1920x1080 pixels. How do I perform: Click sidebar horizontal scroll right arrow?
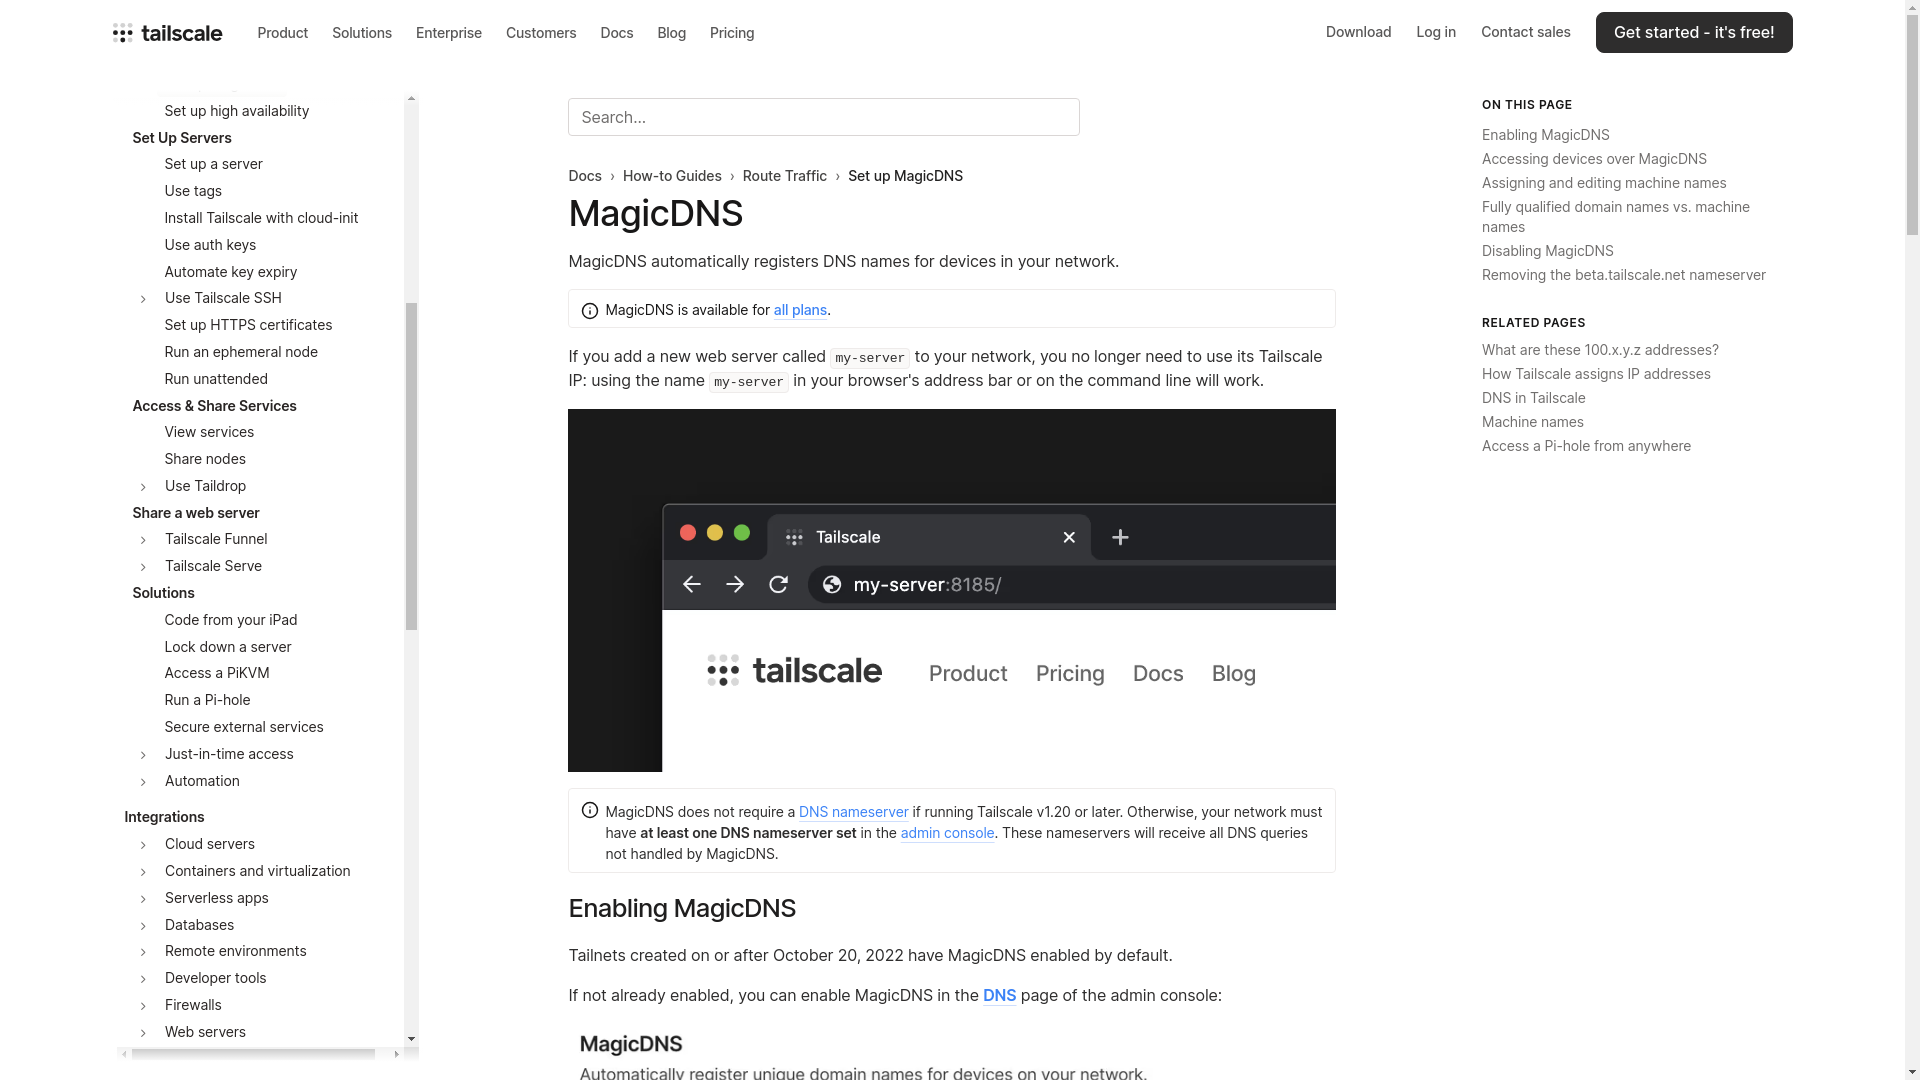[x=396, y=1054]
